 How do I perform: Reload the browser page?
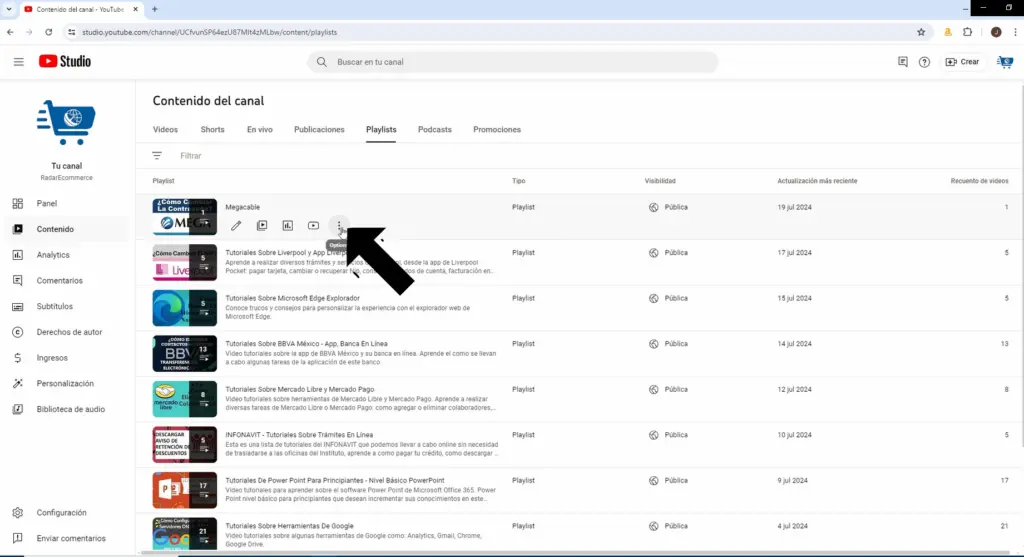tap(48, 32)
